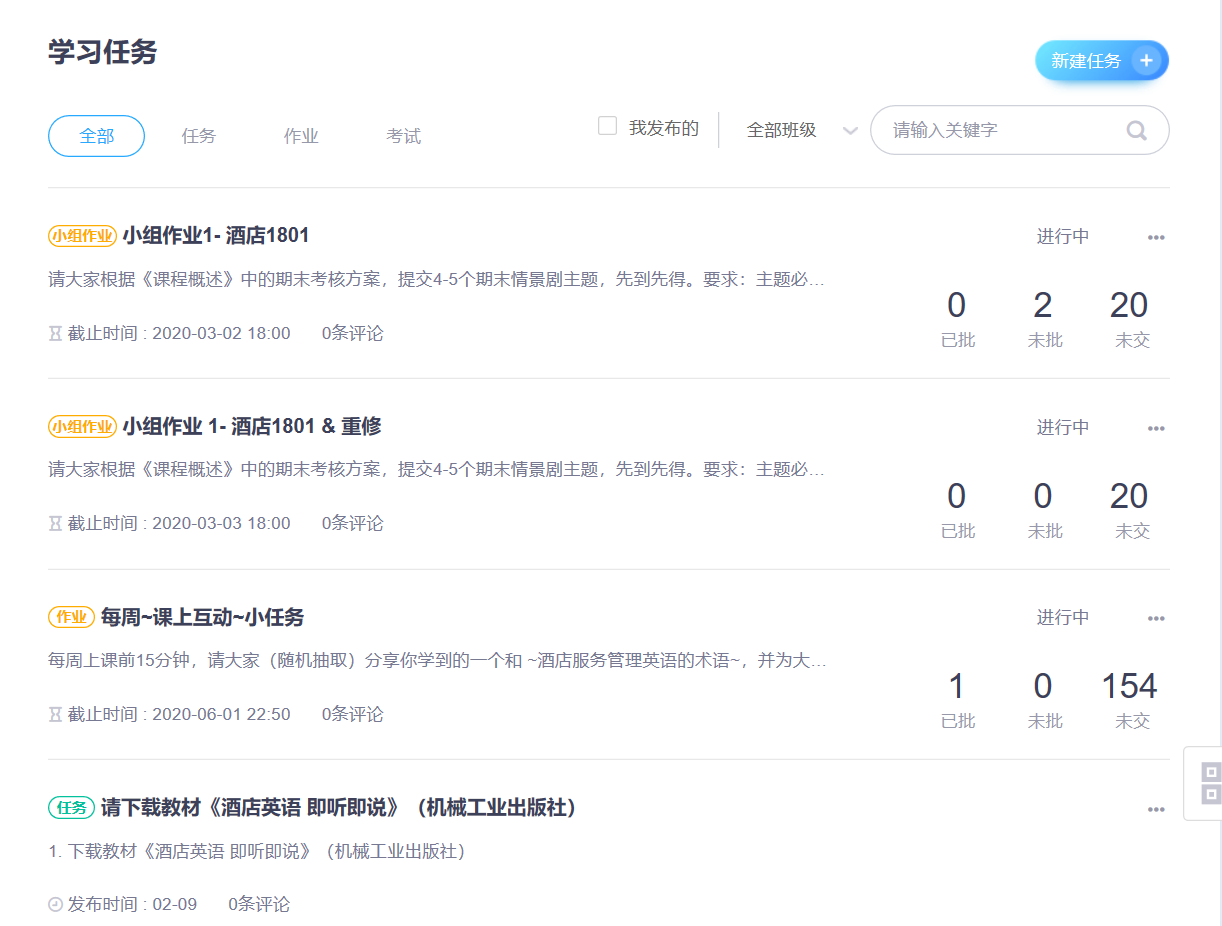The image size is (1222, 926).
Task: Click the 小组作业 tag on 酒店1801 & 重修
Action: tap(82, 427)
